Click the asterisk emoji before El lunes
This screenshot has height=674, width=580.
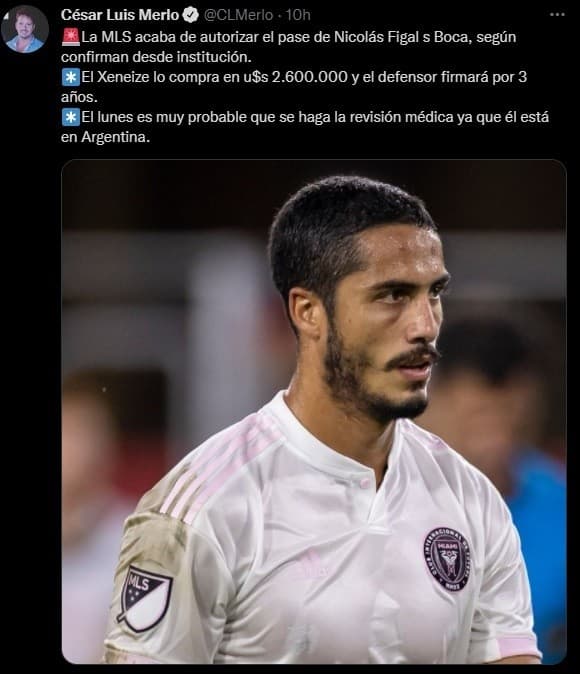(71, 117)
